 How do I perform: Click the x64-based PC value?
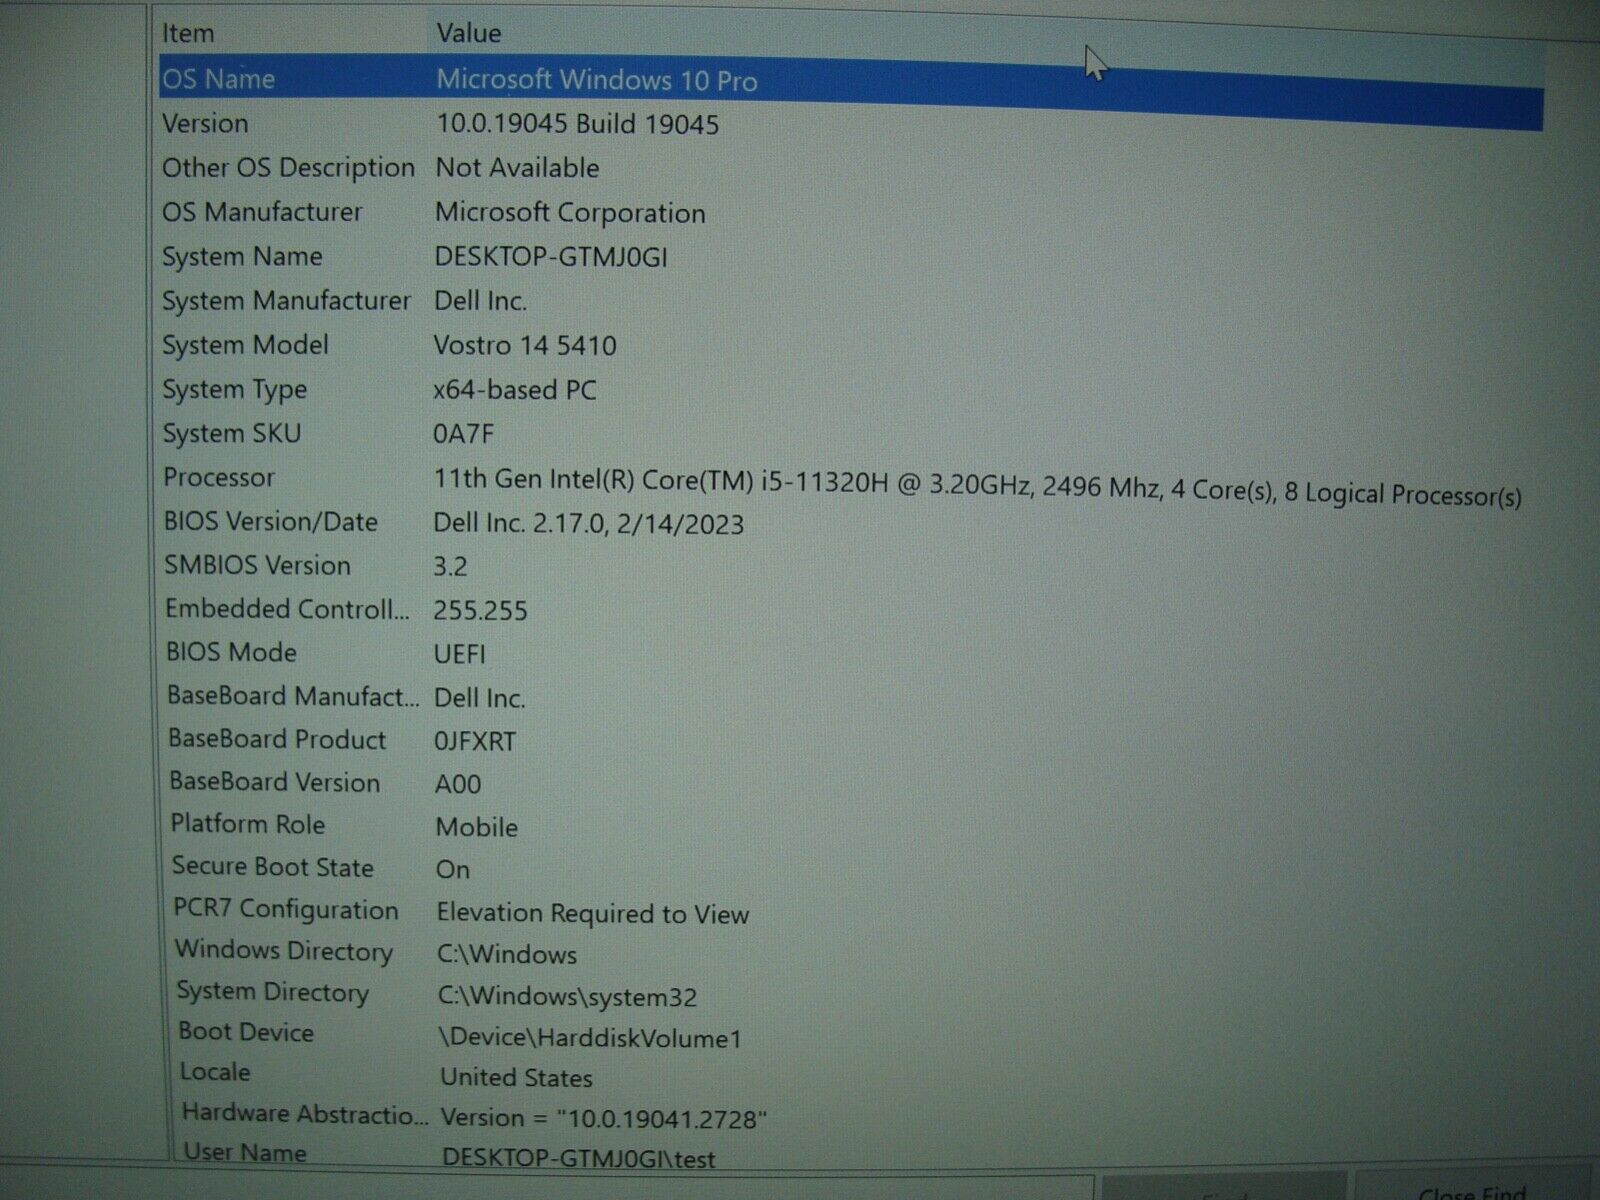[514, 390]
